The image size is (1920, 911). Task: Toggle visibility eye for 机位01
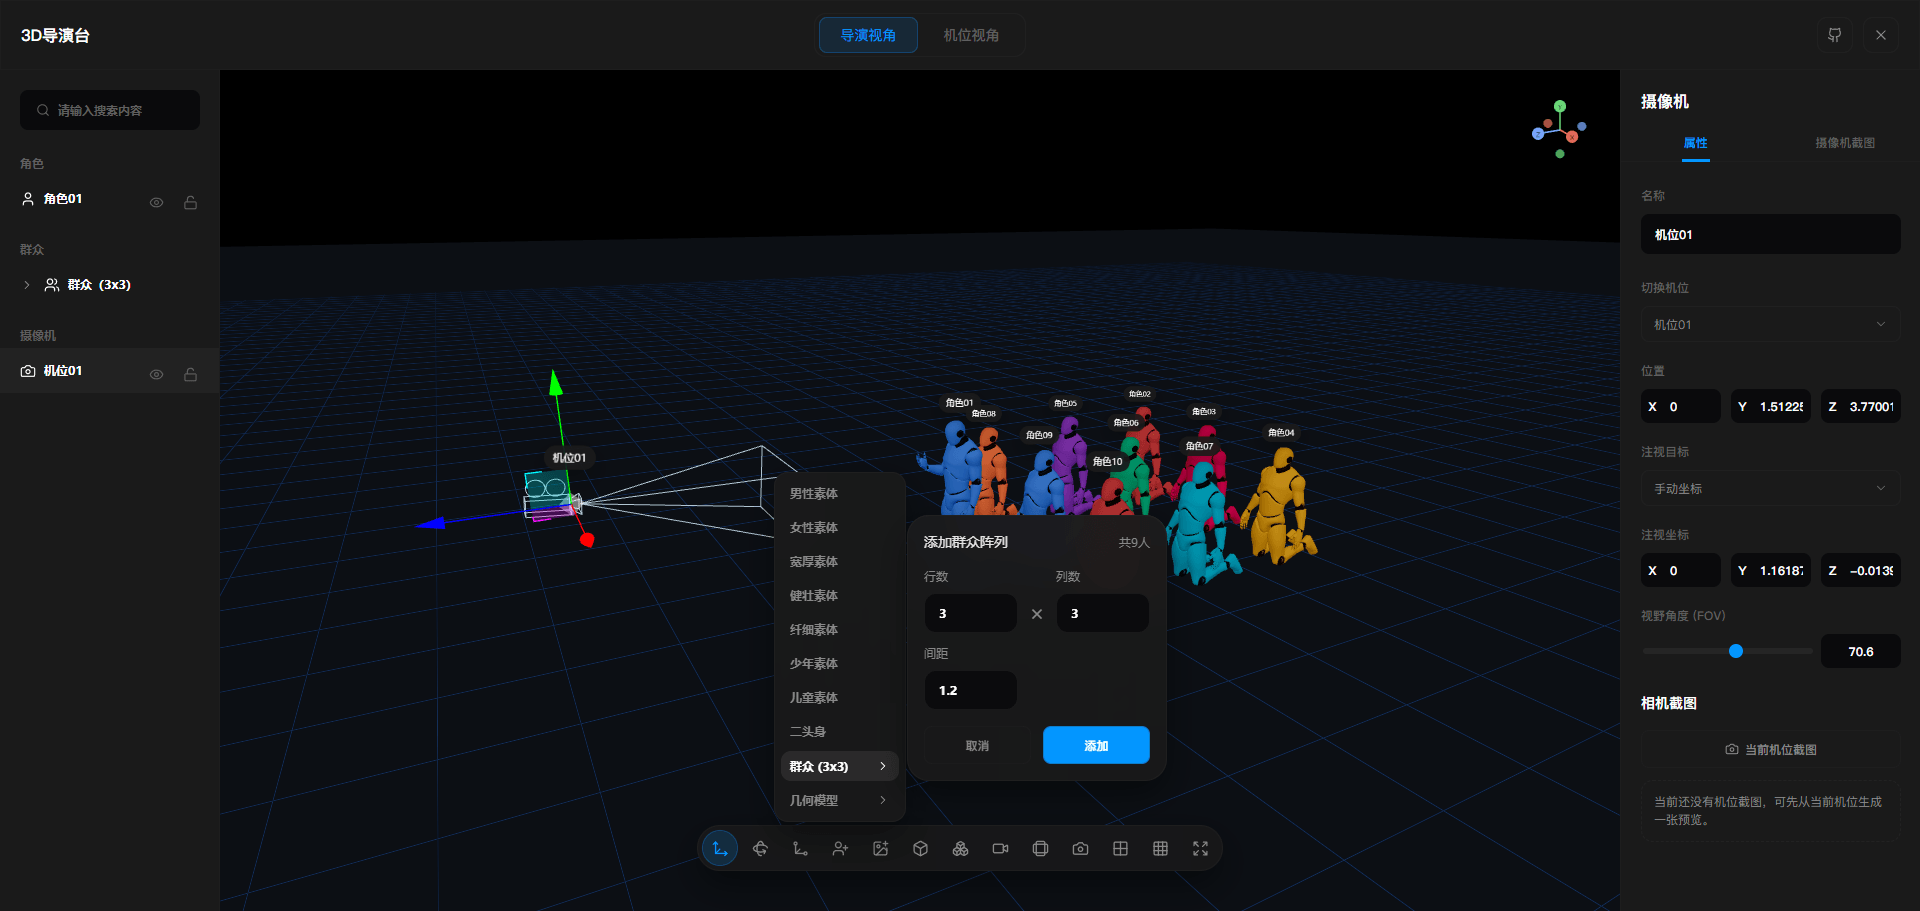pos(157,374)
